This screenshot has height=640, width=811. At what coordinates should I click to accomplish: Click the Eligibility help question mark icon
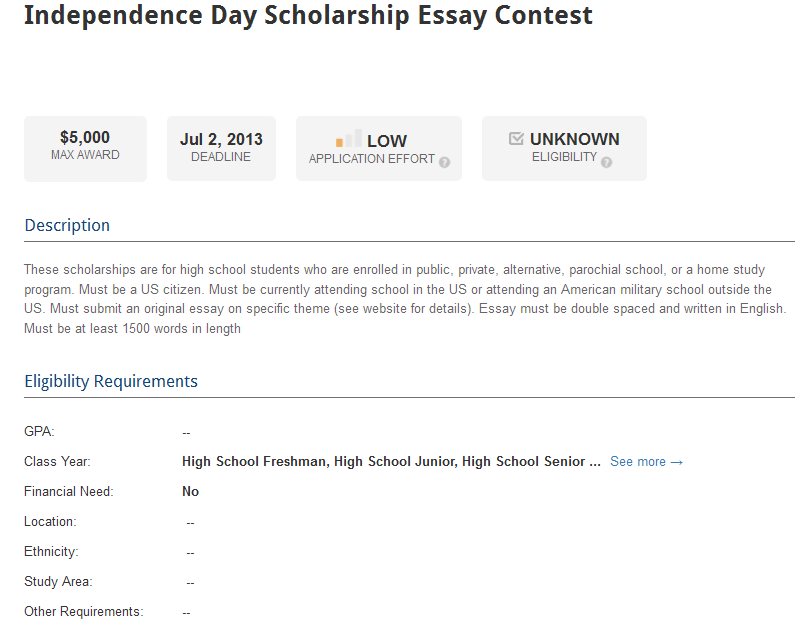[x=607, y=162]
